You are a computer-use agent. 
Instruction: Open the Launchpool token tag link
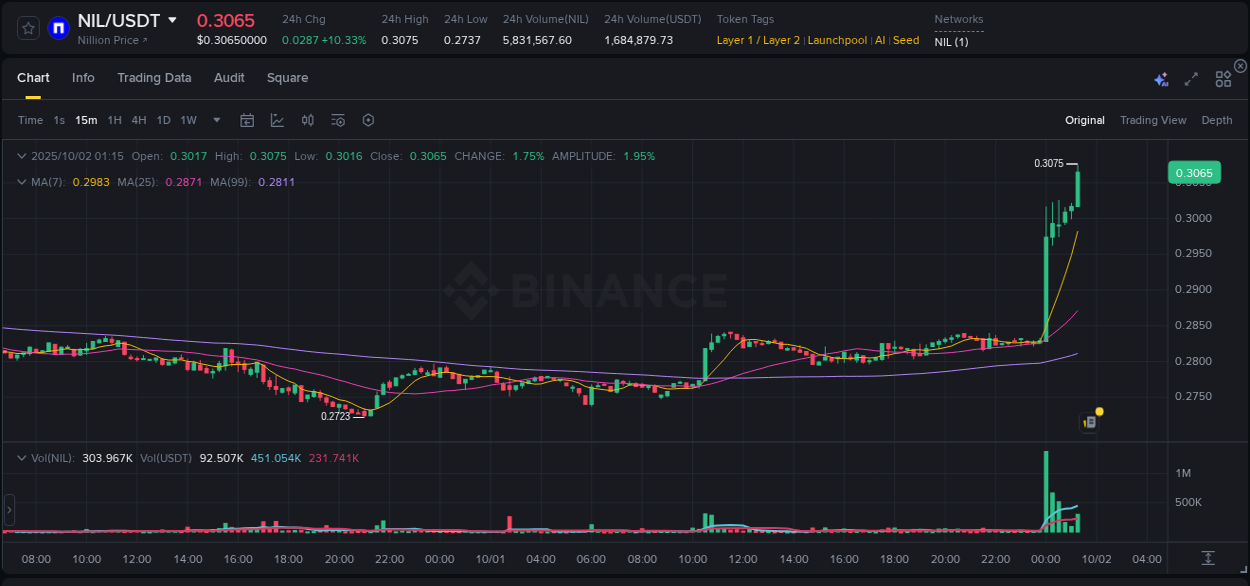tap(838, 40)
